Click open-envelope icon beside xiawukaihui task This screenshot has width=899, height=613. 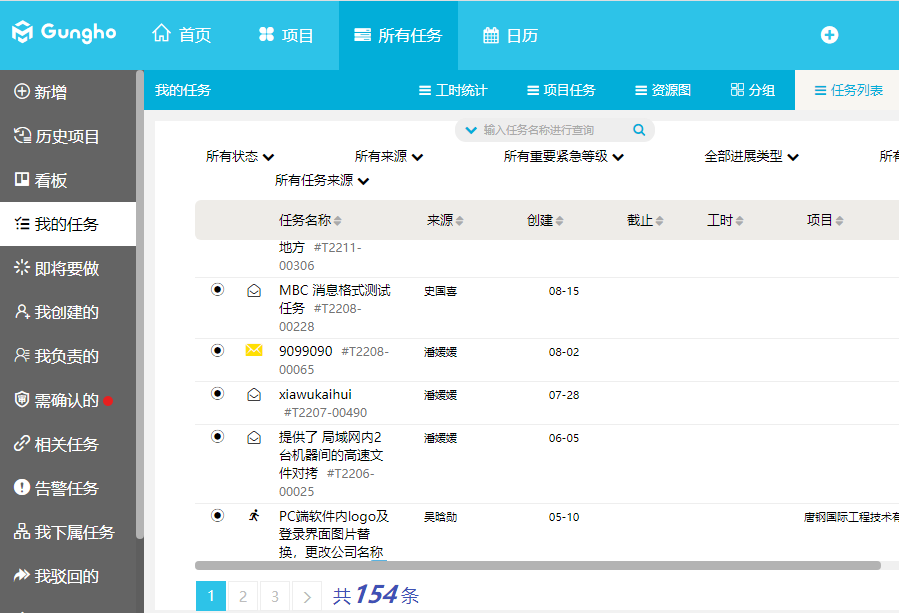tap(254, 394)
